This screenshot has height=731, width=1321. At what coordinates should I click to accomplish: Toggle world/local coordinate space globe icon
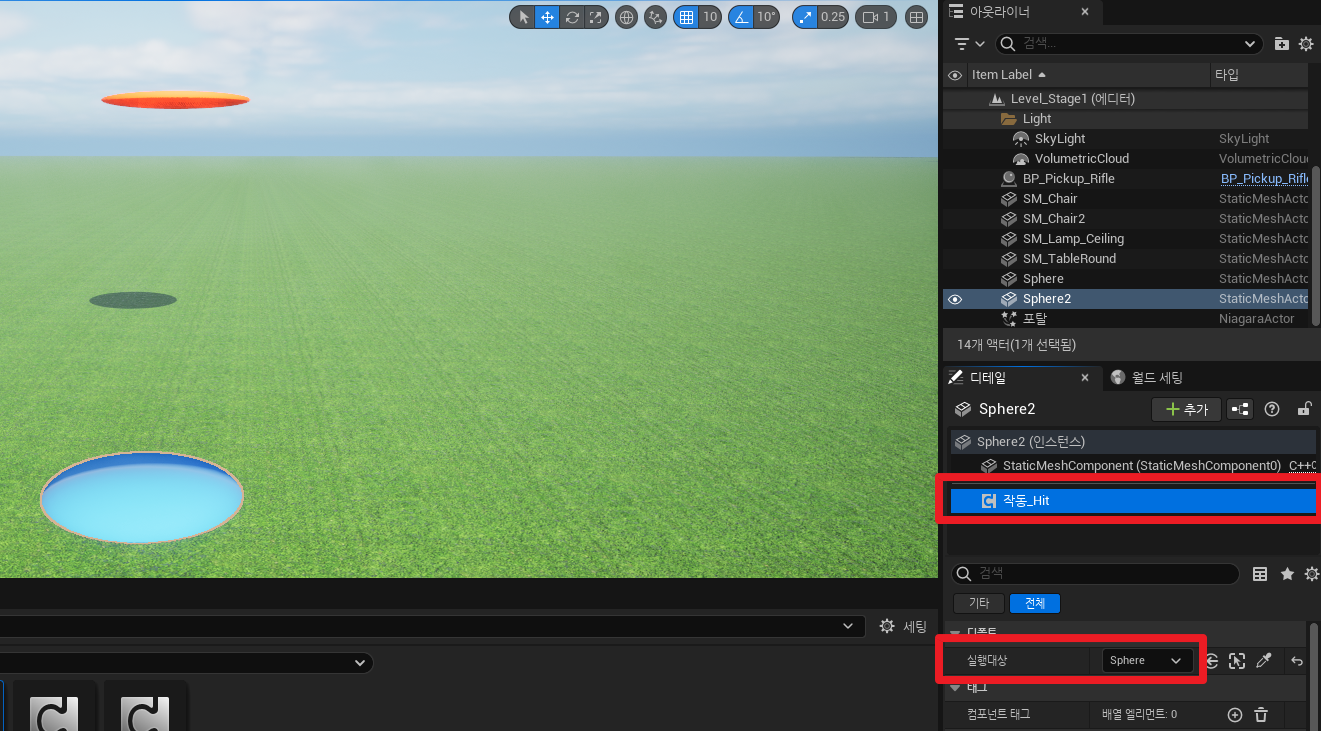[x=627, y=17]
